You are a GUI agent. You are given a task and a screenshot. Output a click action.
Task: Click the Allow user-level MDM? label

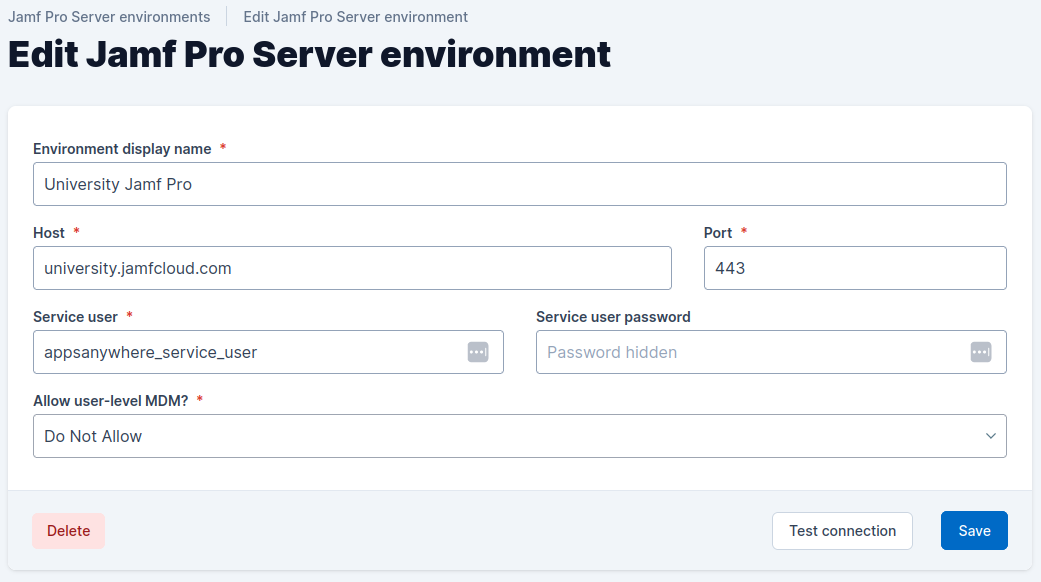(x=110, y=401)
